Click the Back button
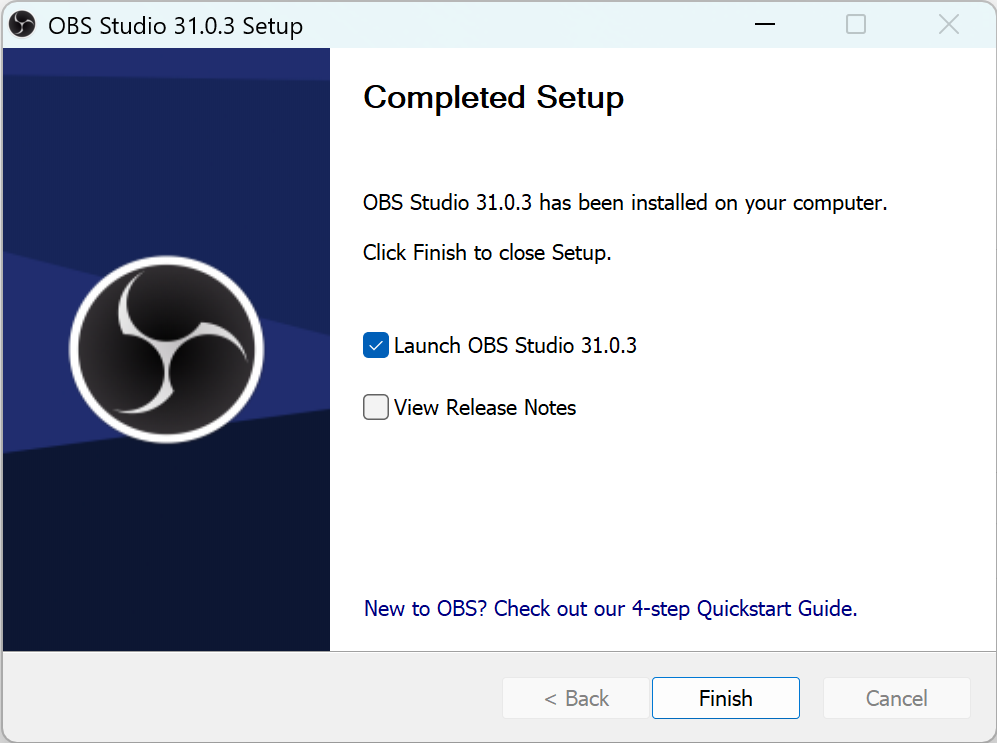Viewport: 997px width, 743px height. click(576, 698)
